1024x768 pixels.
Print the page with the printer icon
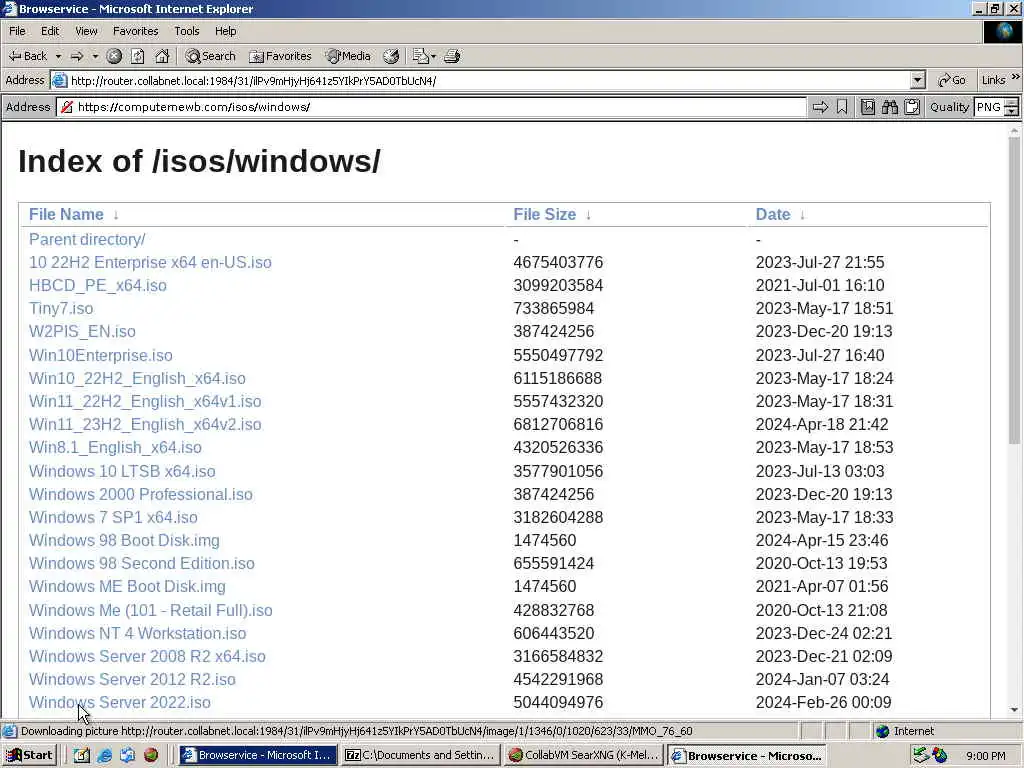(x=452, y=56)
